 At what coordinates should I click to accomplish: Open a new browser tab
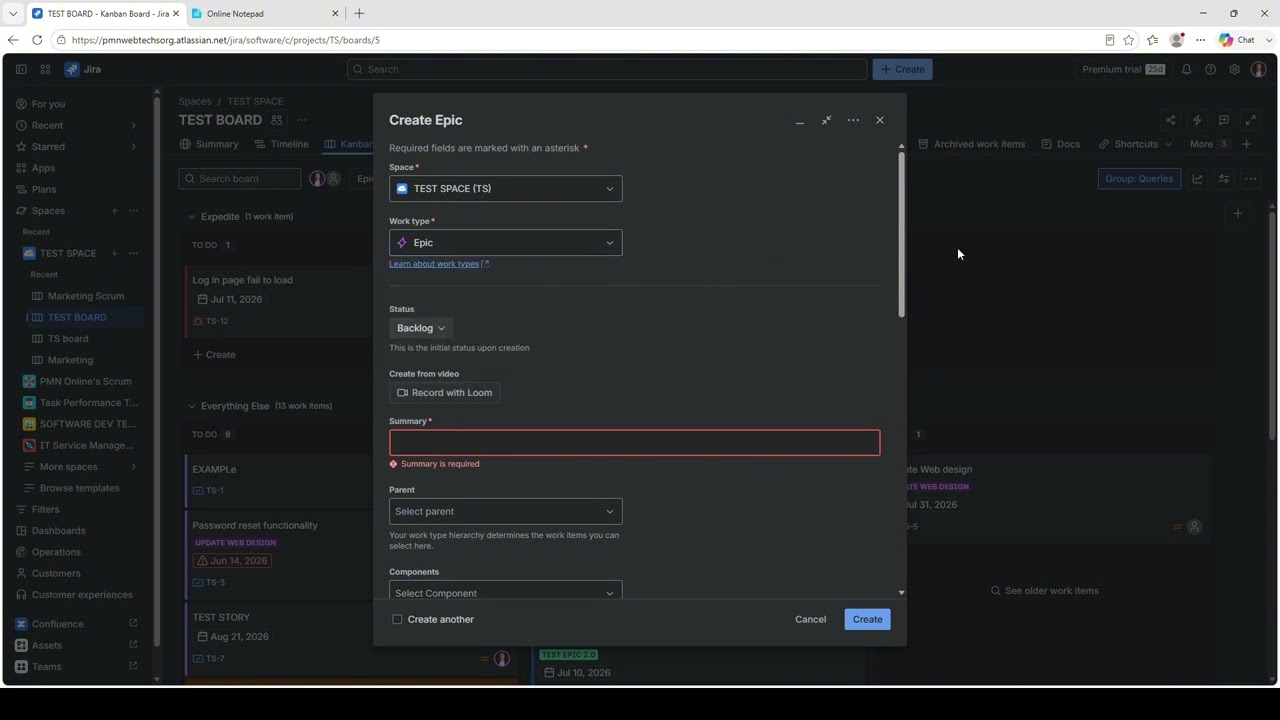click(359, 13)
